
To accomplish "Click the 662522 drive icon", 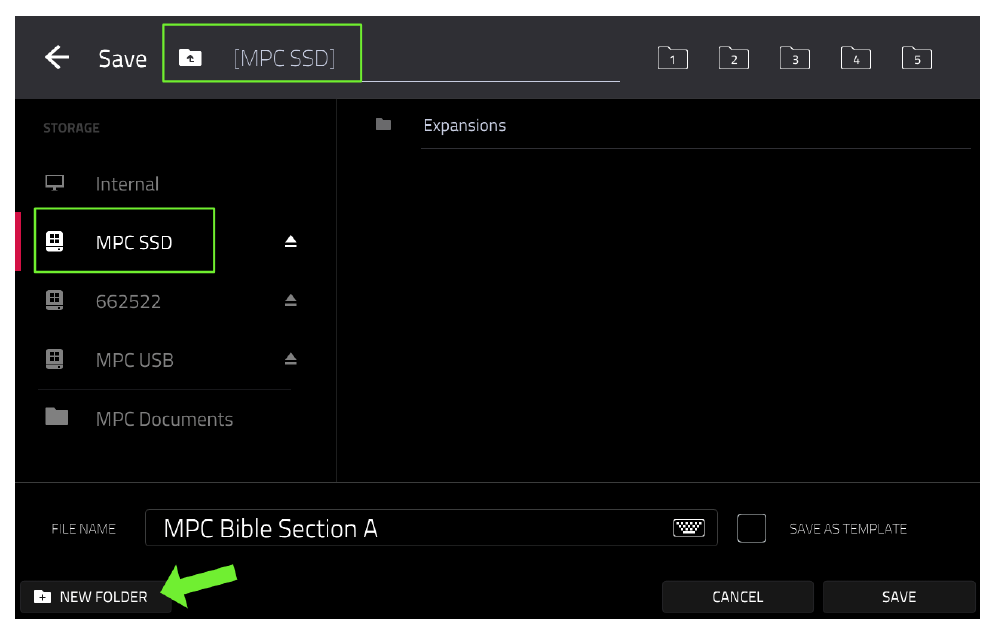I will pos(55,300).
